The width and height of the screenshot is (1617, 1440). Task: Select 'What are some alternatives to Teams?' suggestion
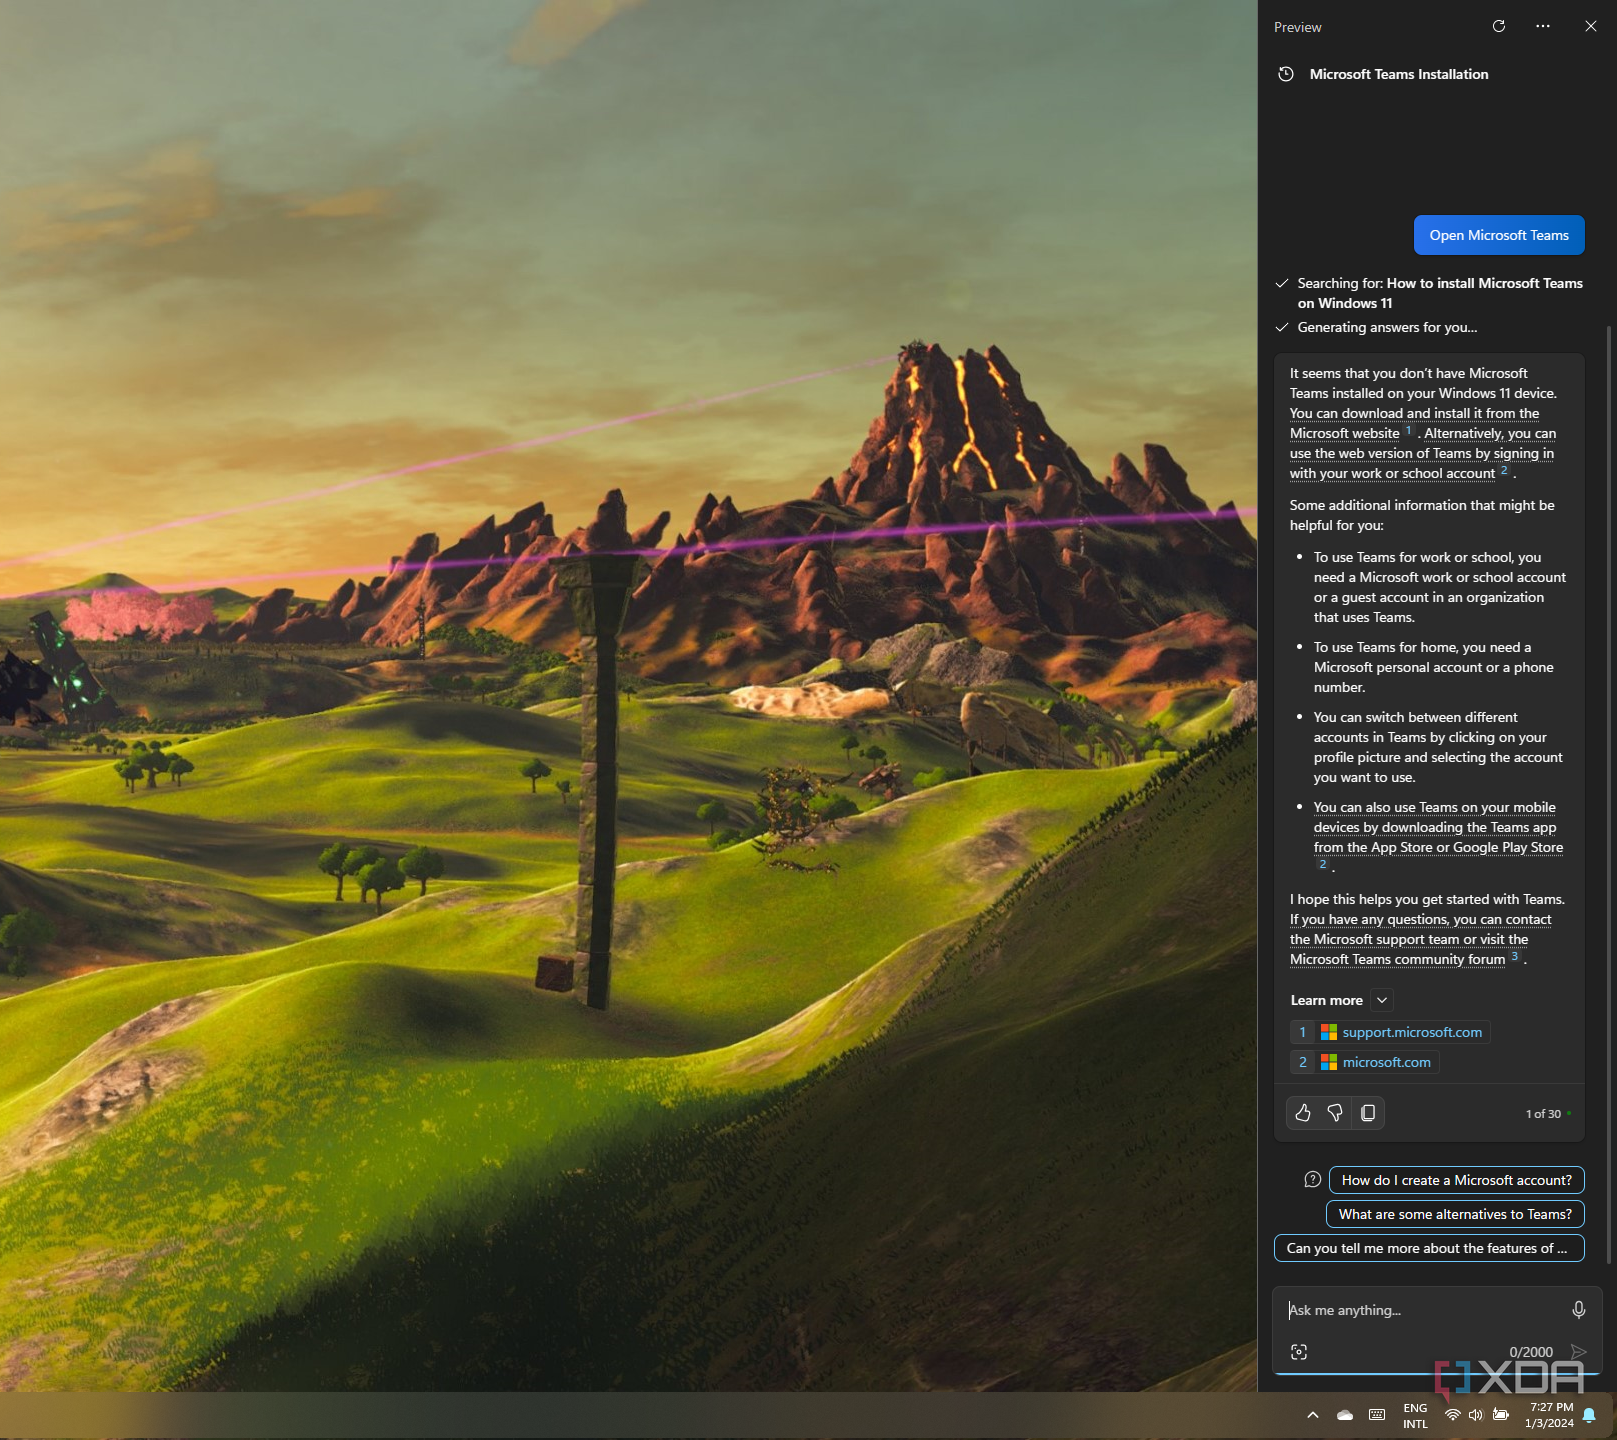1455,1214
